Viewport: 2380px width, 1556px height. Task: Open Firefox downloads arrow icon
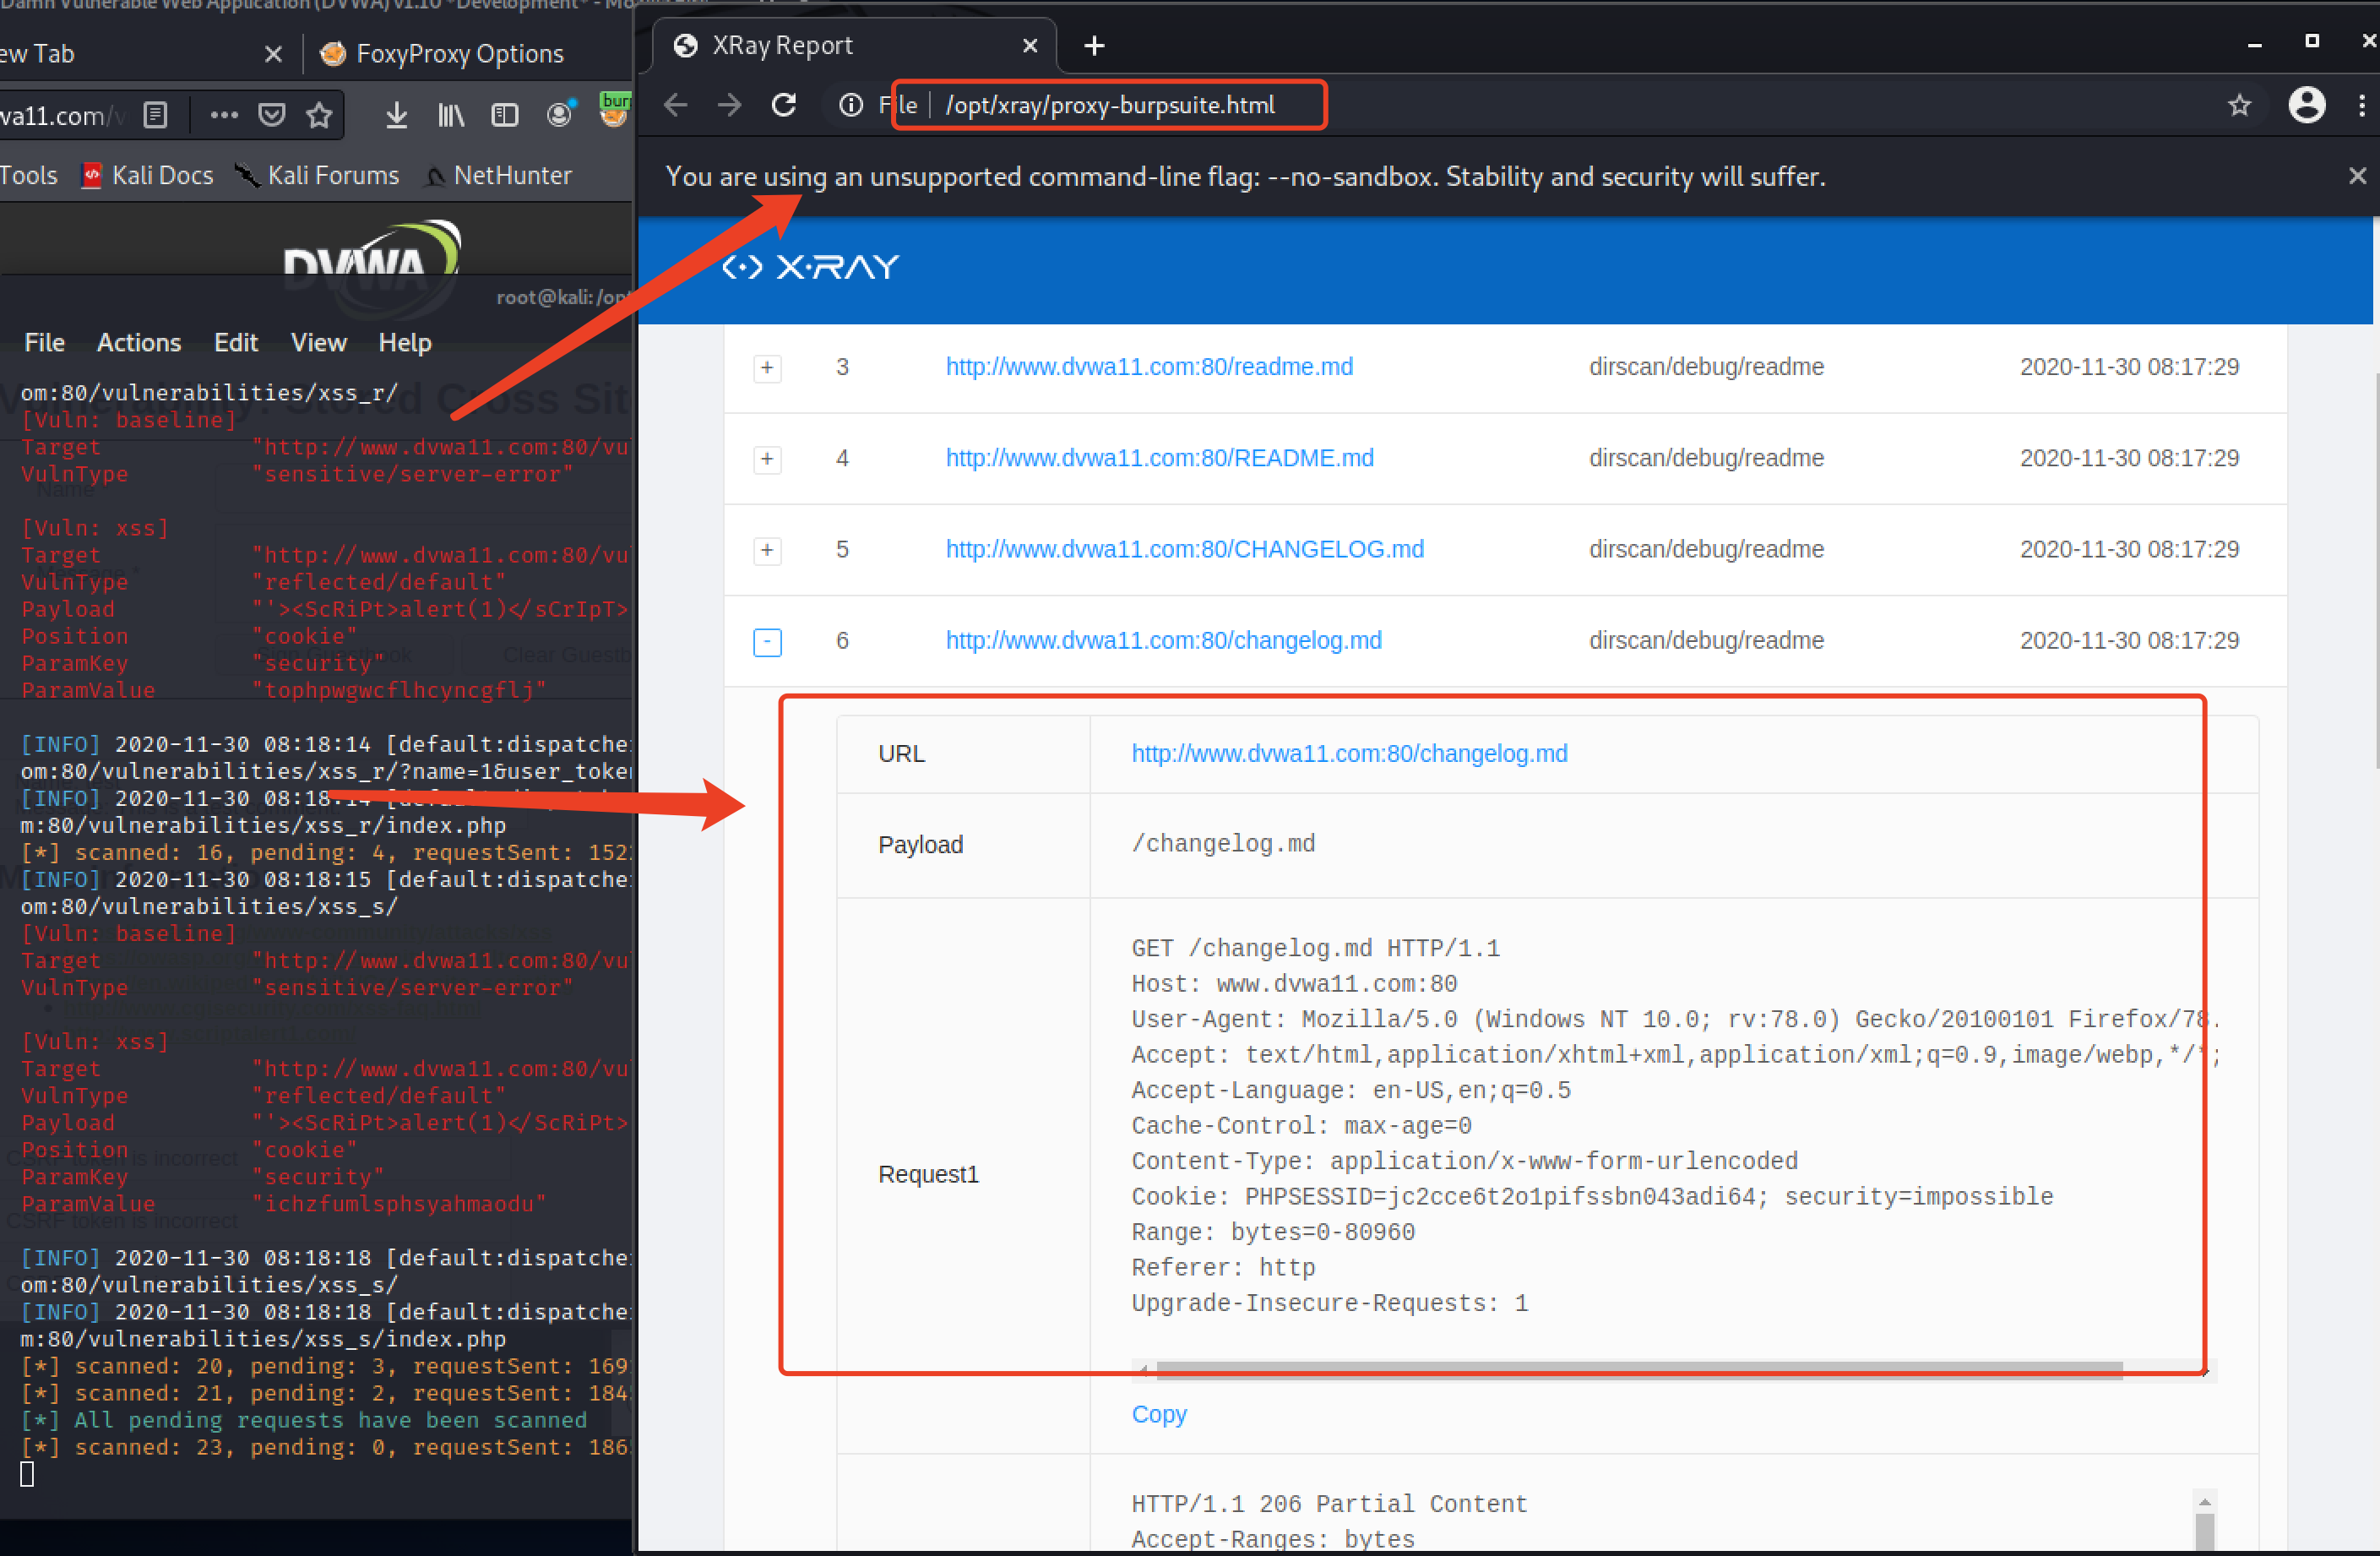coord(396,115)
